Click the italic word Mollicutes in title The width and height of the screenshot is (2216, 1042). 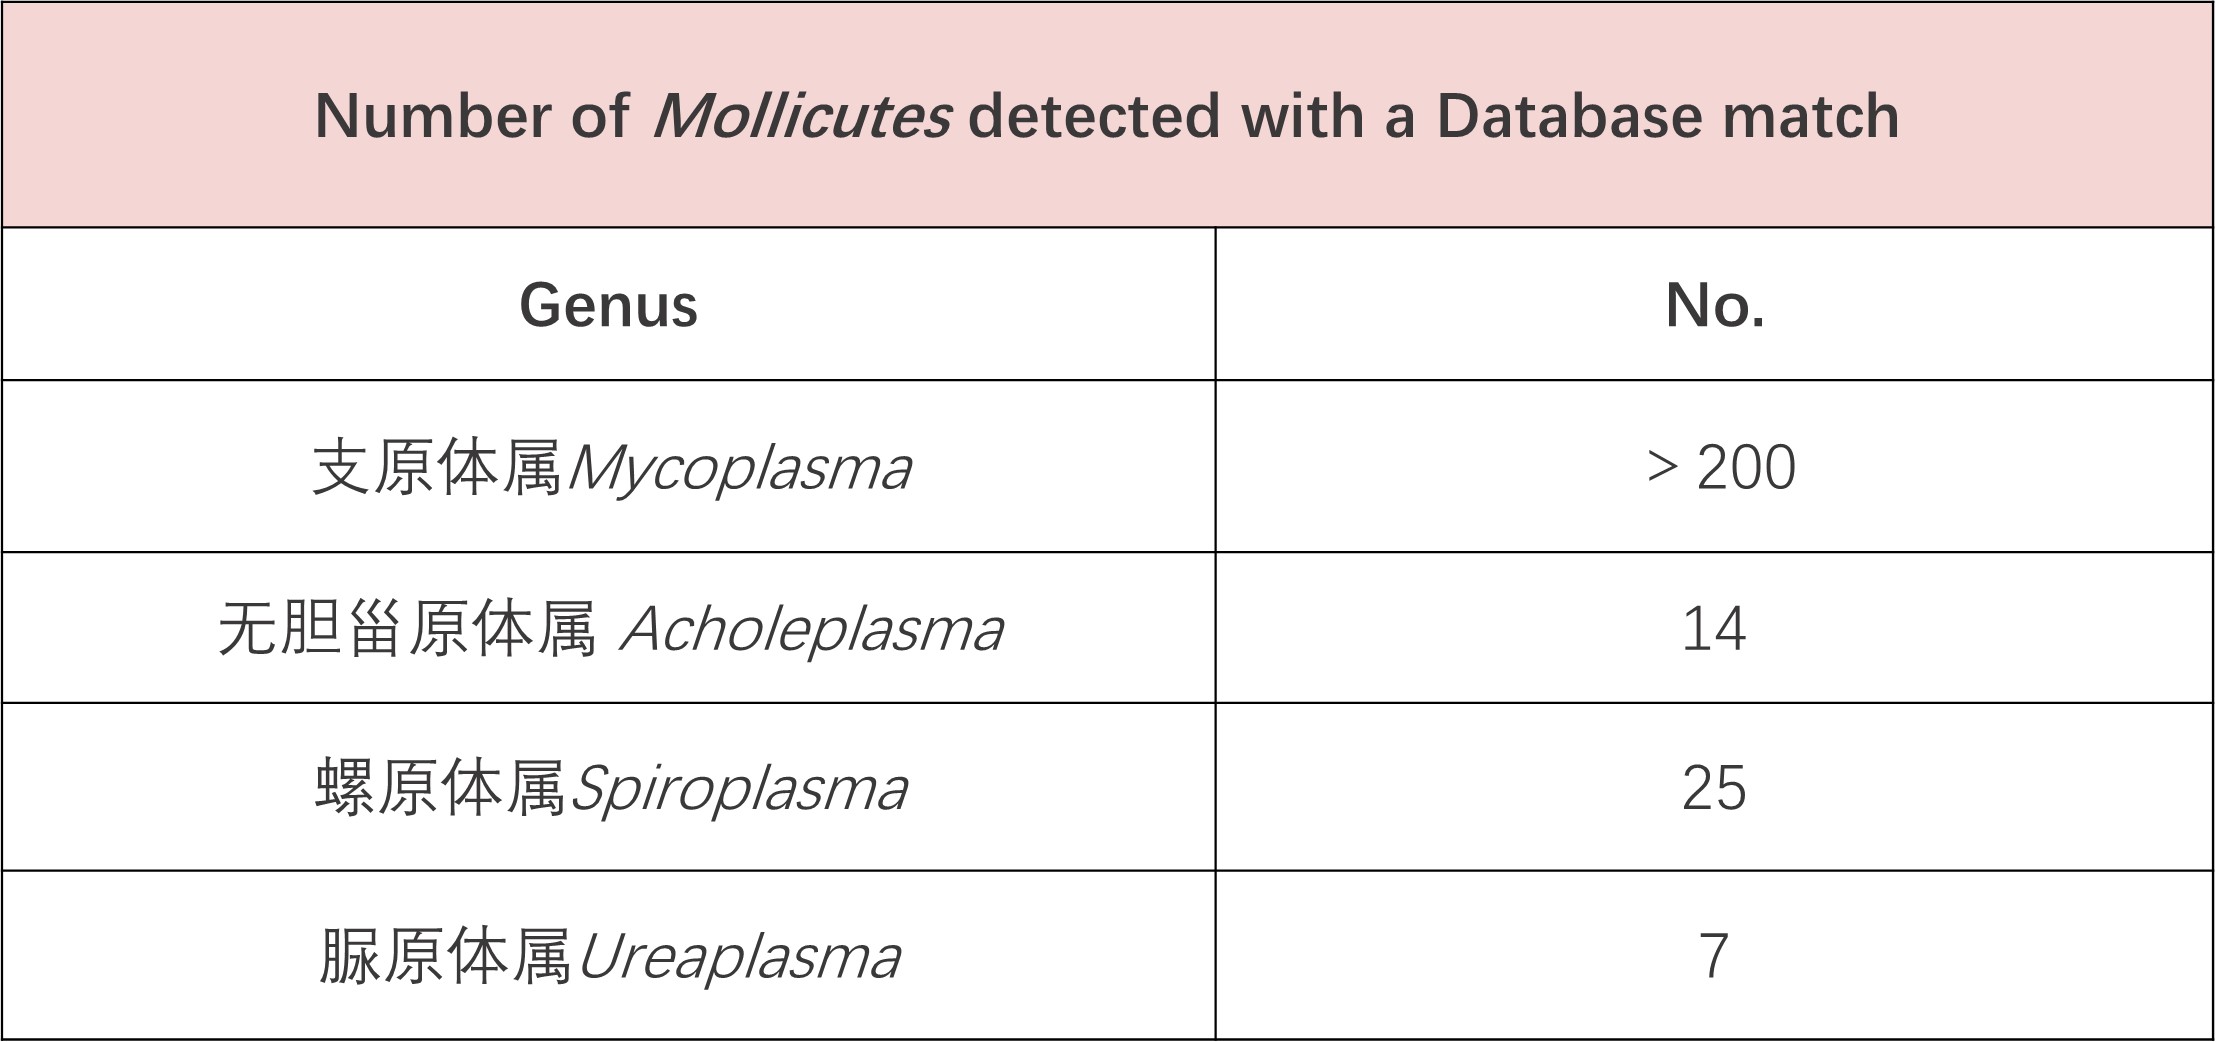(x=801, y=116)
